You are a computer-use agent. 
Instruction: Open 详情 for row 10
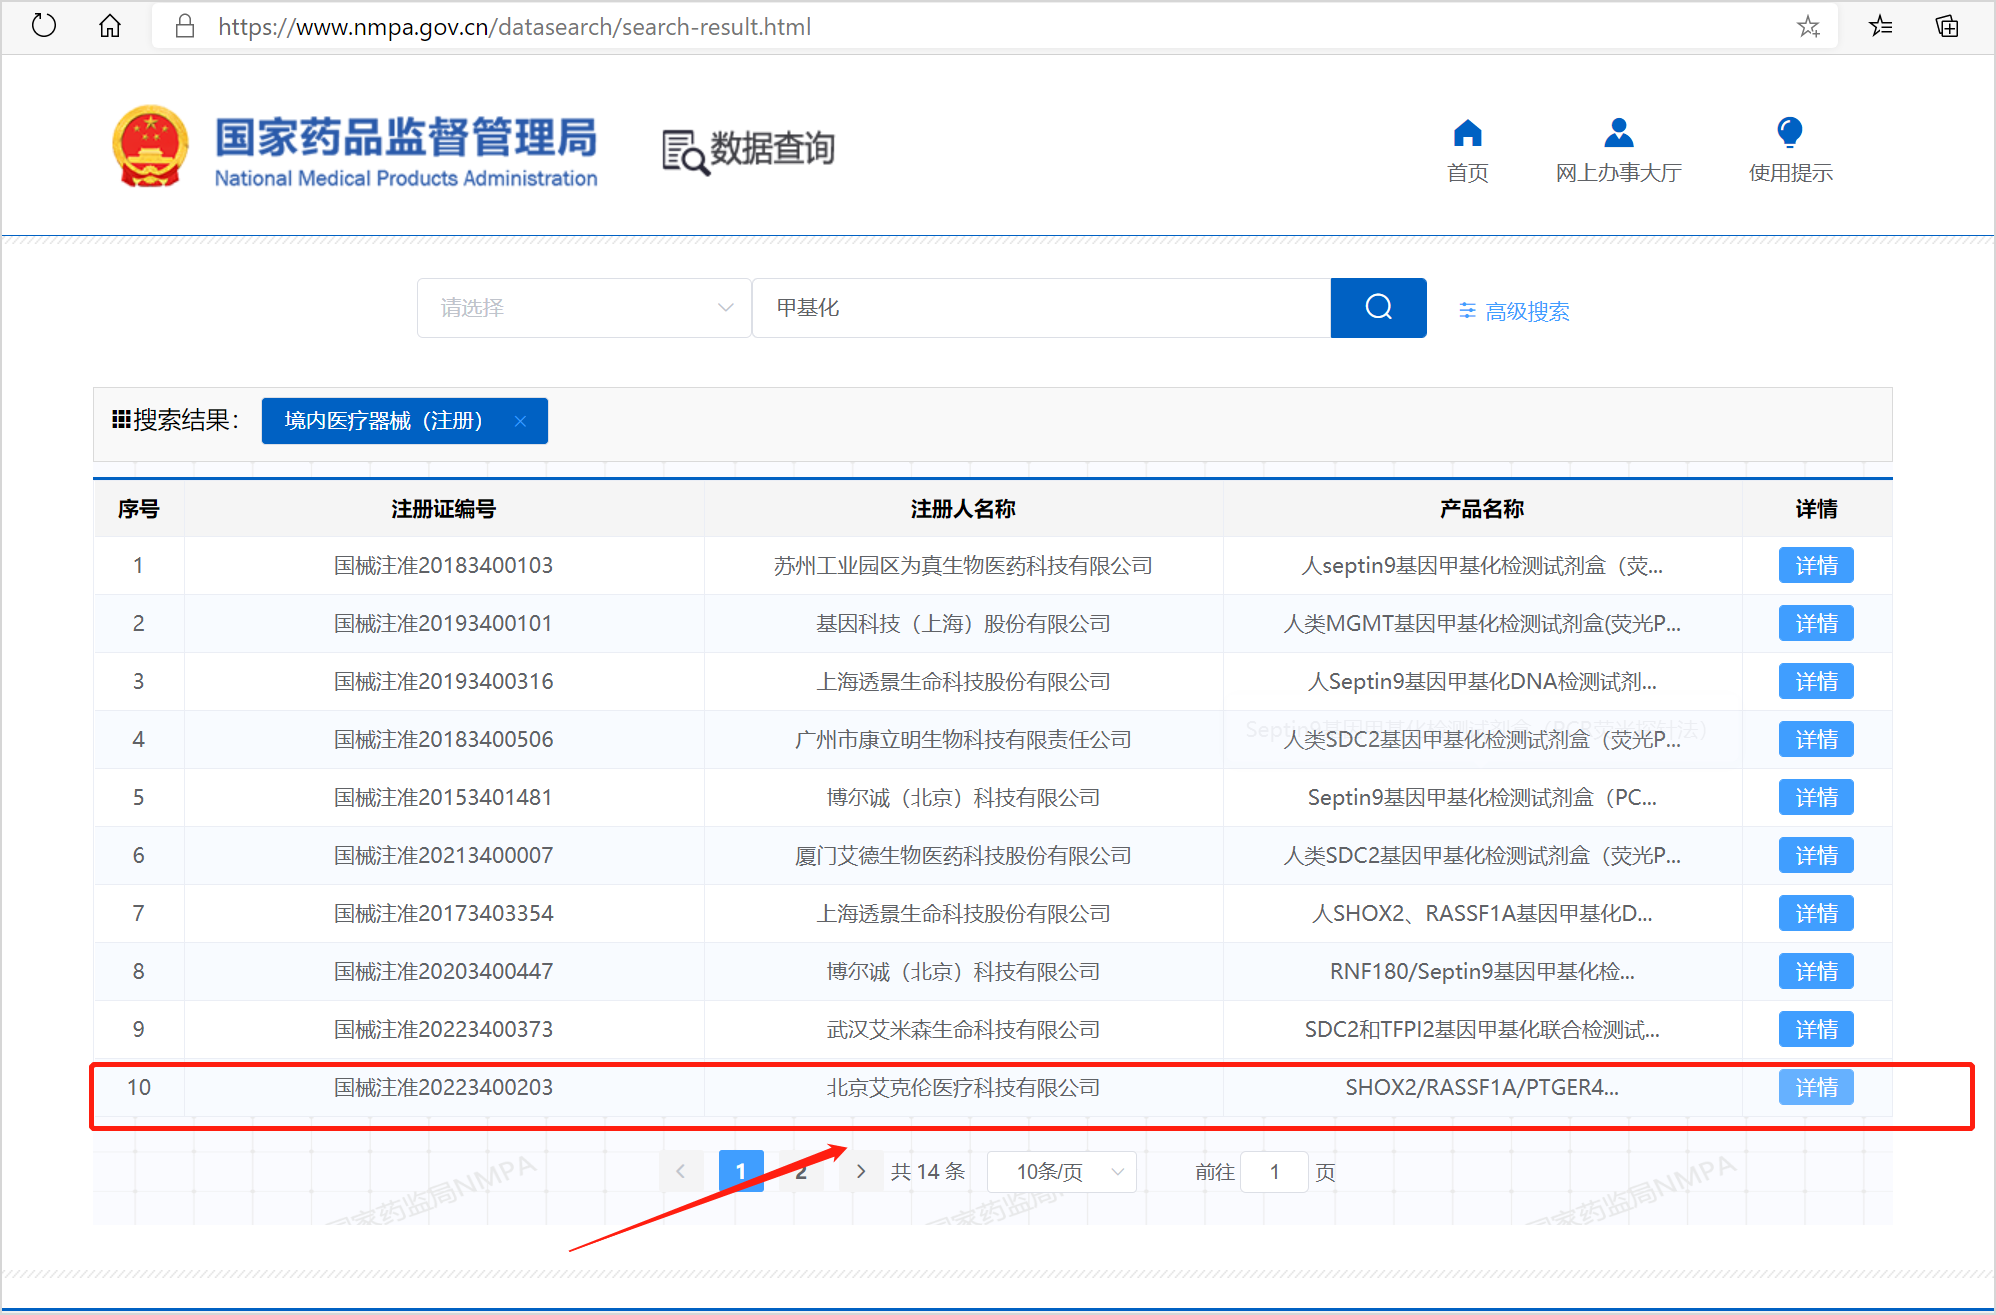click(x=1815, y=1087)
